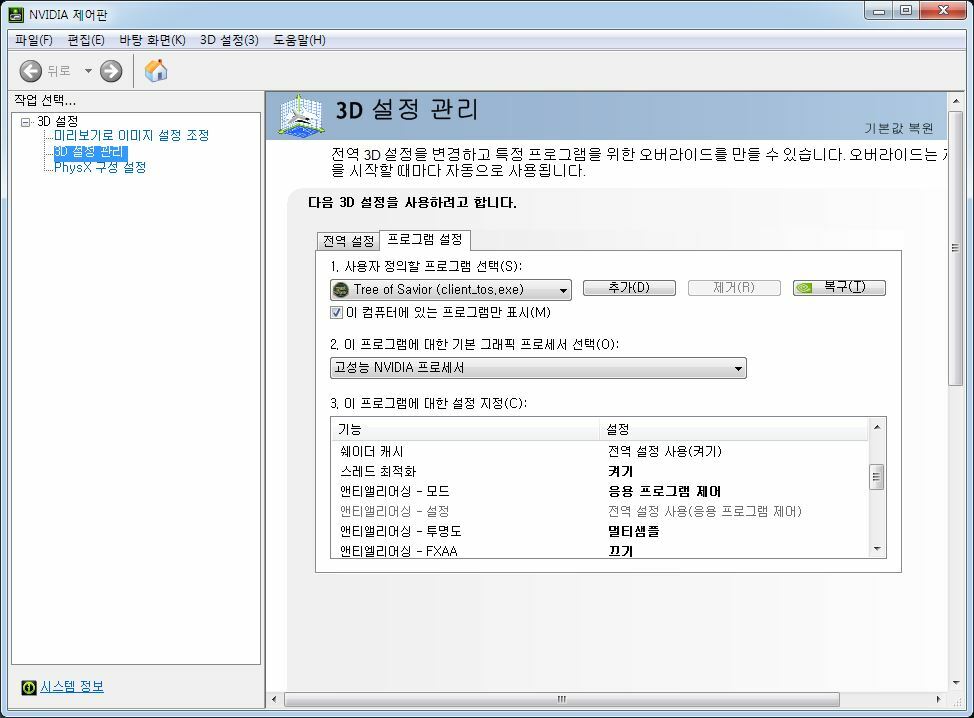Screen dimensions: 974x718
Task: Open the 파일(F) menu
Action: coord(34,40)
